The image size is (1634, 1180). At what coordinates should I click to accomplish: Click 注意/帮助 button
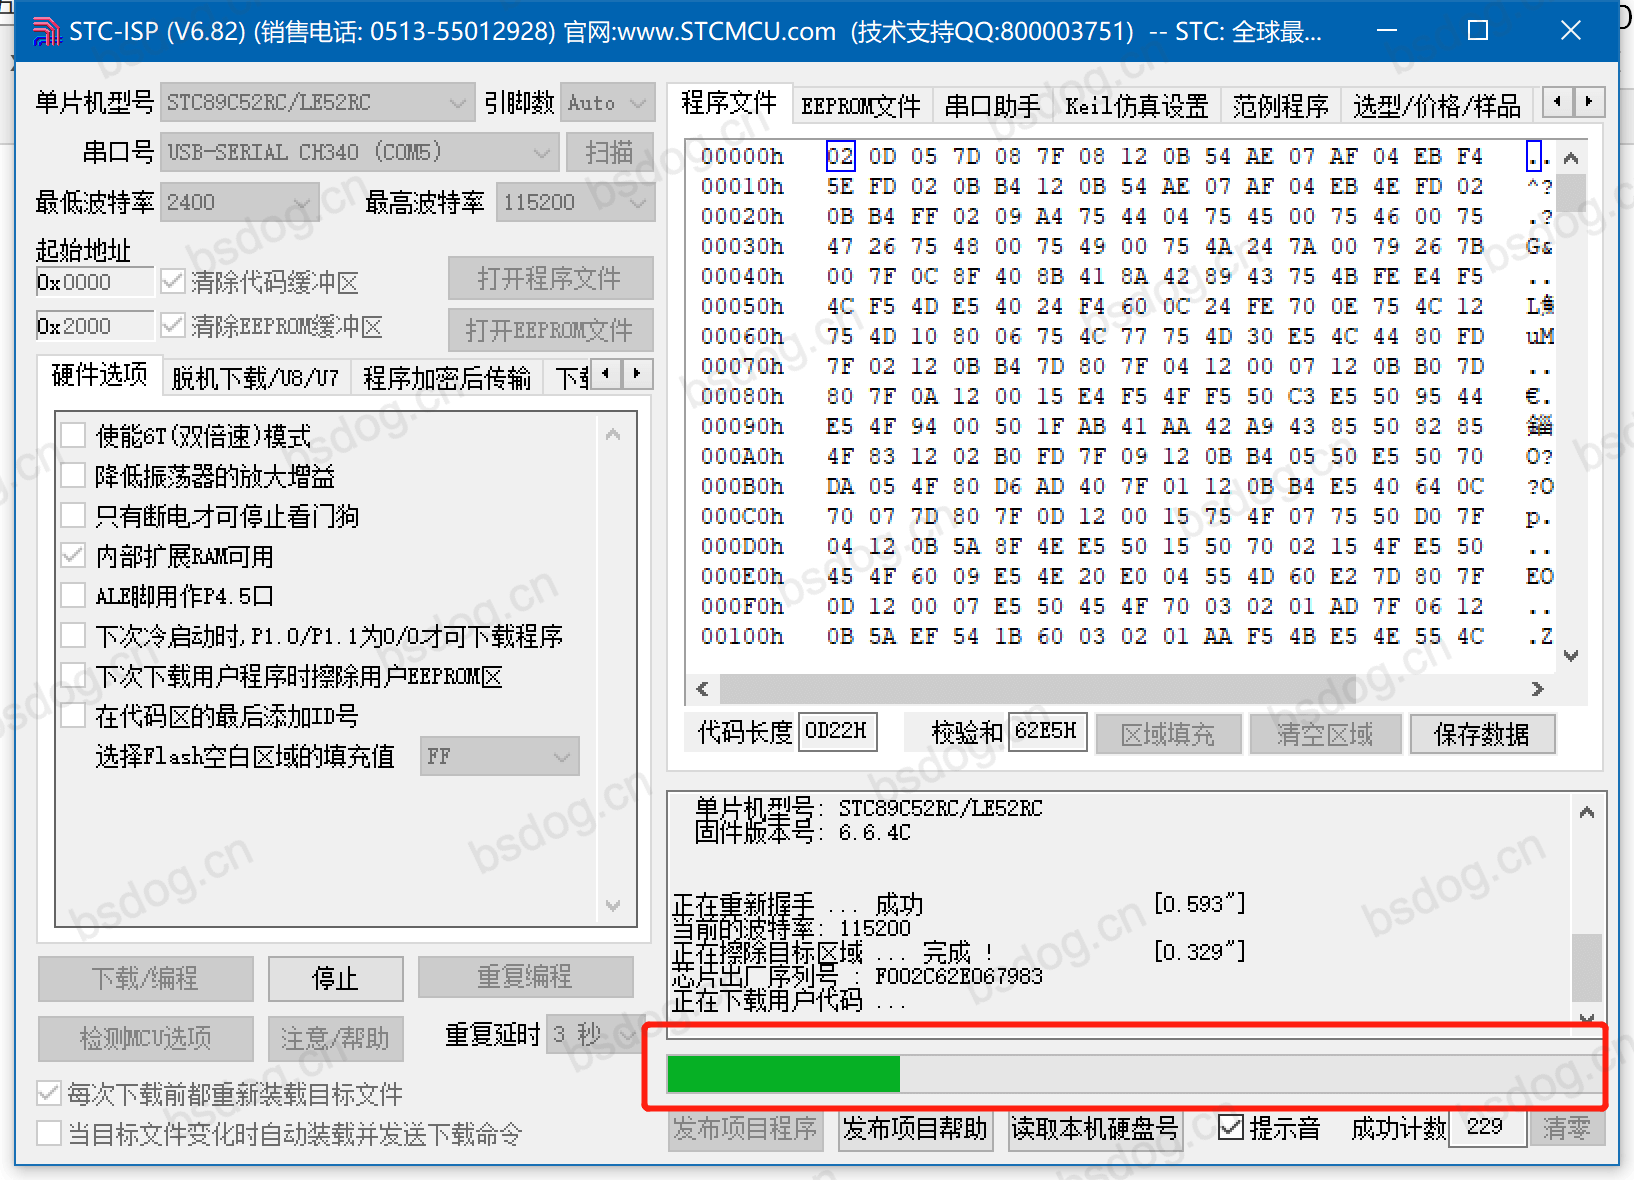click(x=335, y=1038)
